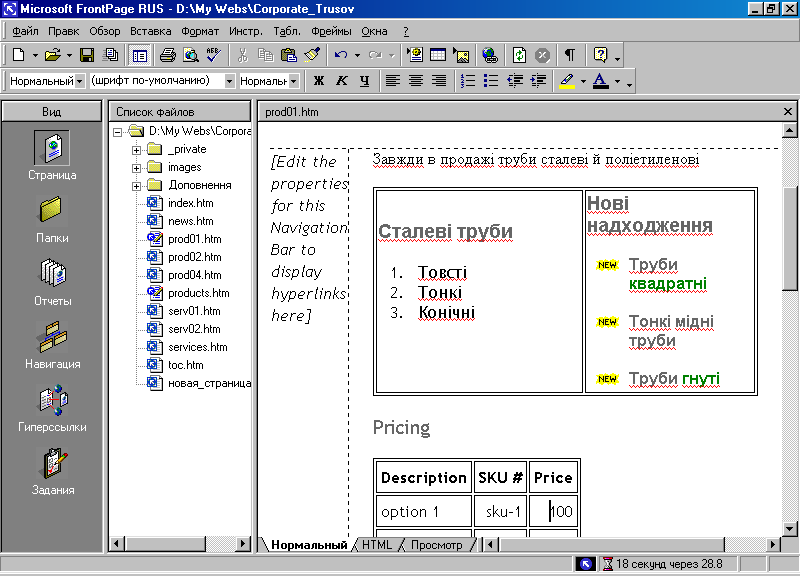Toggle right text alignment
This screenshot has width=800, height=576.
coord(439,81)
